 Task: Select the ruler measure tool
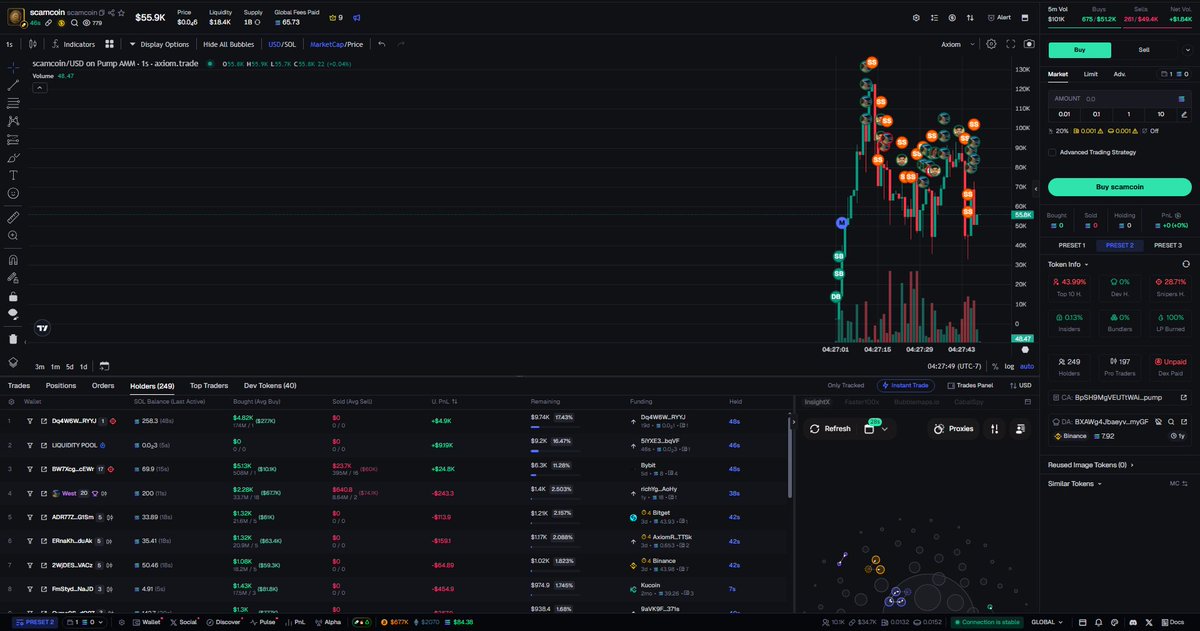[x=13, y=216]
